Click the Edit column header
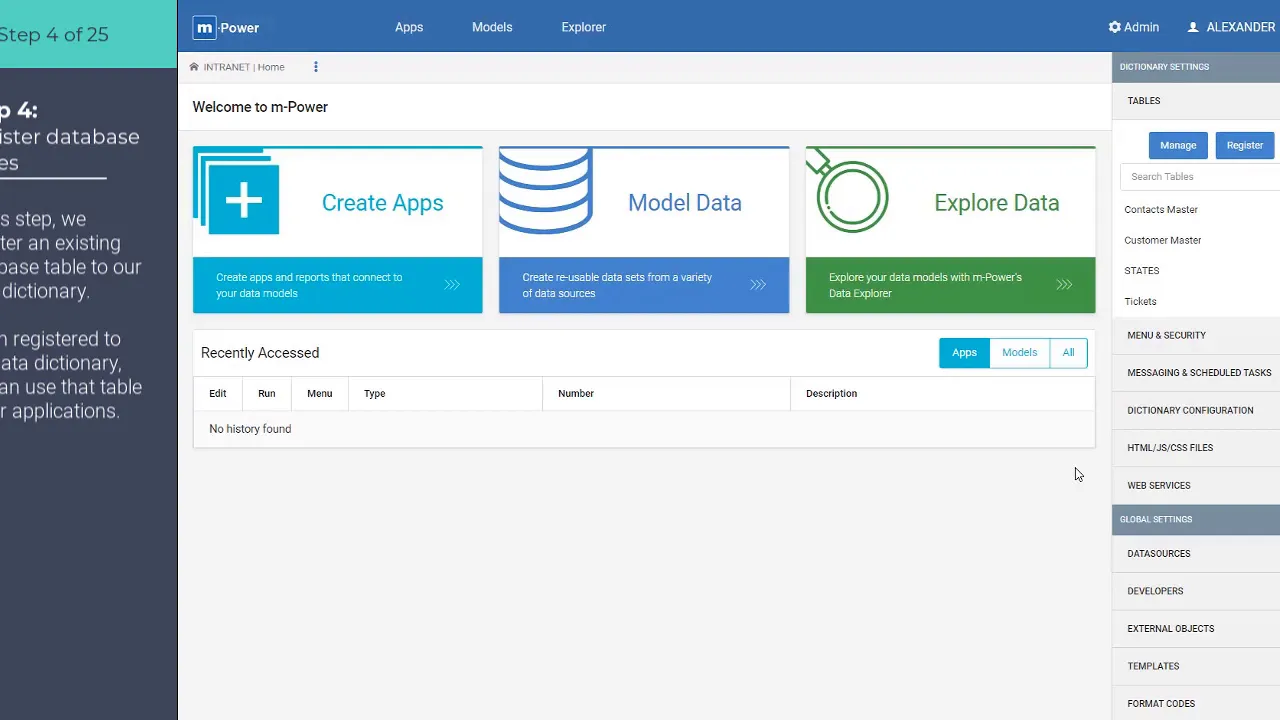Viewport: 1280px width, 720px height. 218,394
